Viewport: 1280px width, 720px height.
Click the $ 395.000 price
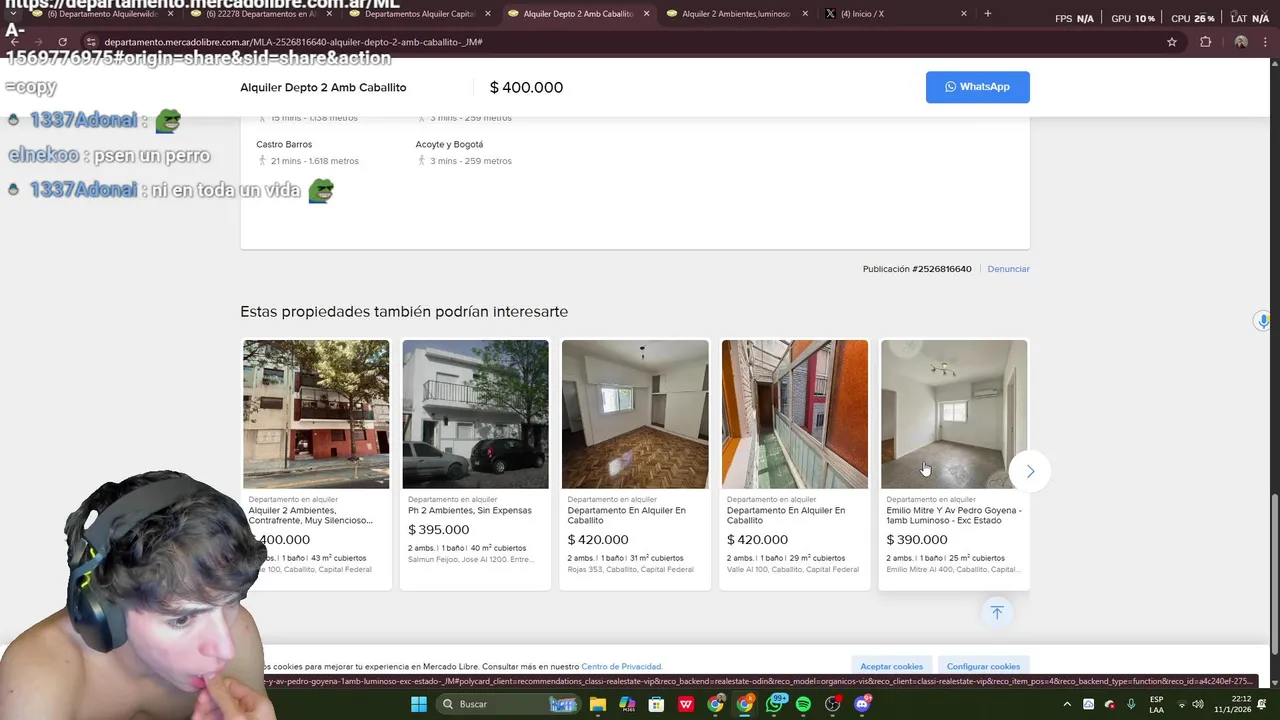click(x=438, y=529)
